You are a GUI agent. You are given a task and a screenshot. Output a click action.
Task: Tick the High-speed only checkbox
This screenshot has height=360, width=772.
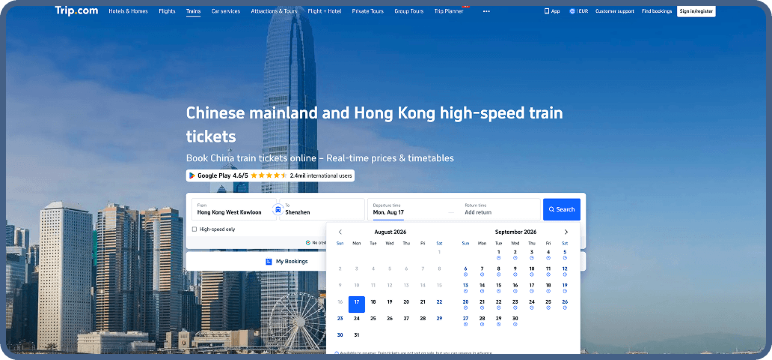(194, 229)
